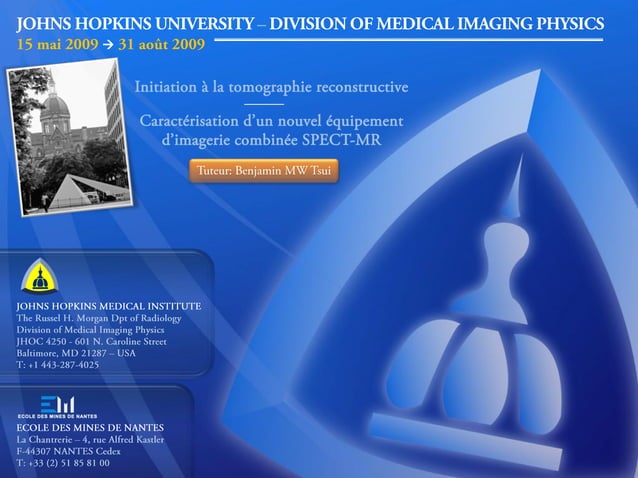This screenshot has height=478, width=638.
Task: Select The Russel H. Morgan Dpt of Radiology
Action: click(x=99, y=318)
